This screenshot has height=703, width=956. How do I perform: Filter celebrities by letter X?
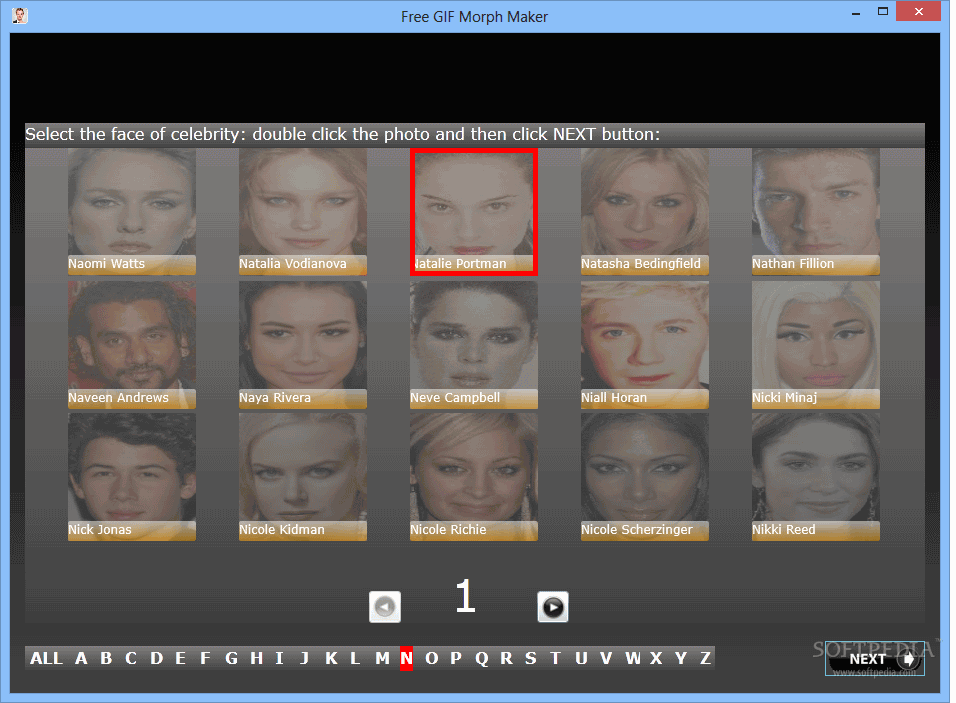[x=656, y=658]
